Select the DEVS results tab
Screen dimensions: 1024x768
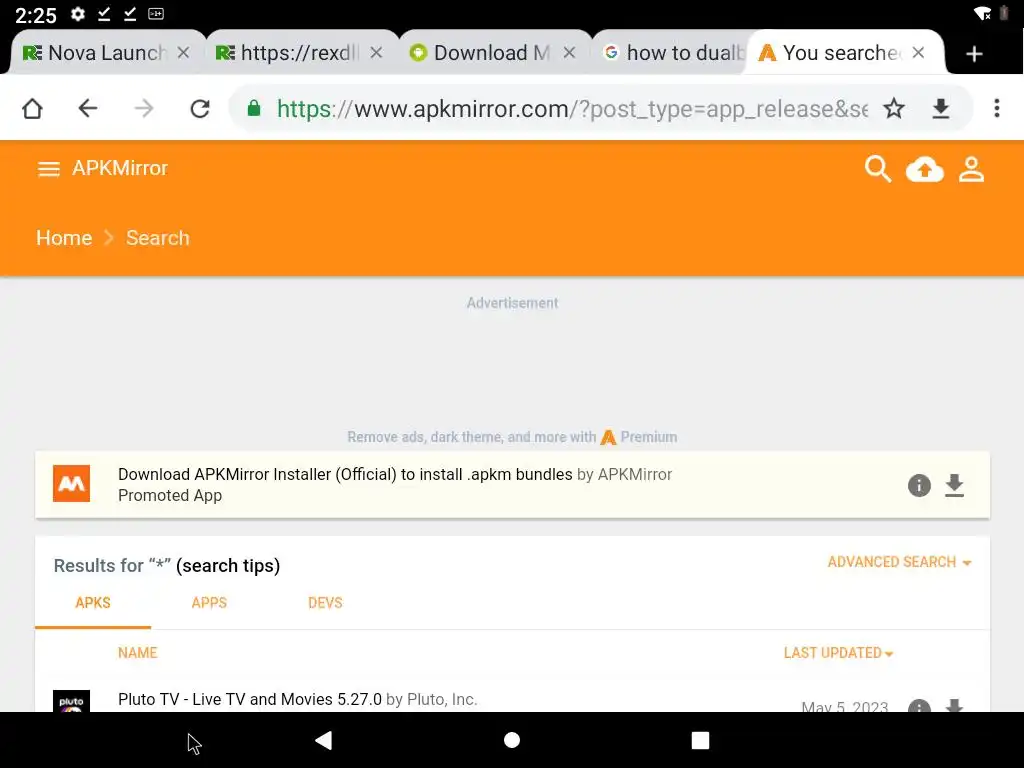(x=325, y=603)
